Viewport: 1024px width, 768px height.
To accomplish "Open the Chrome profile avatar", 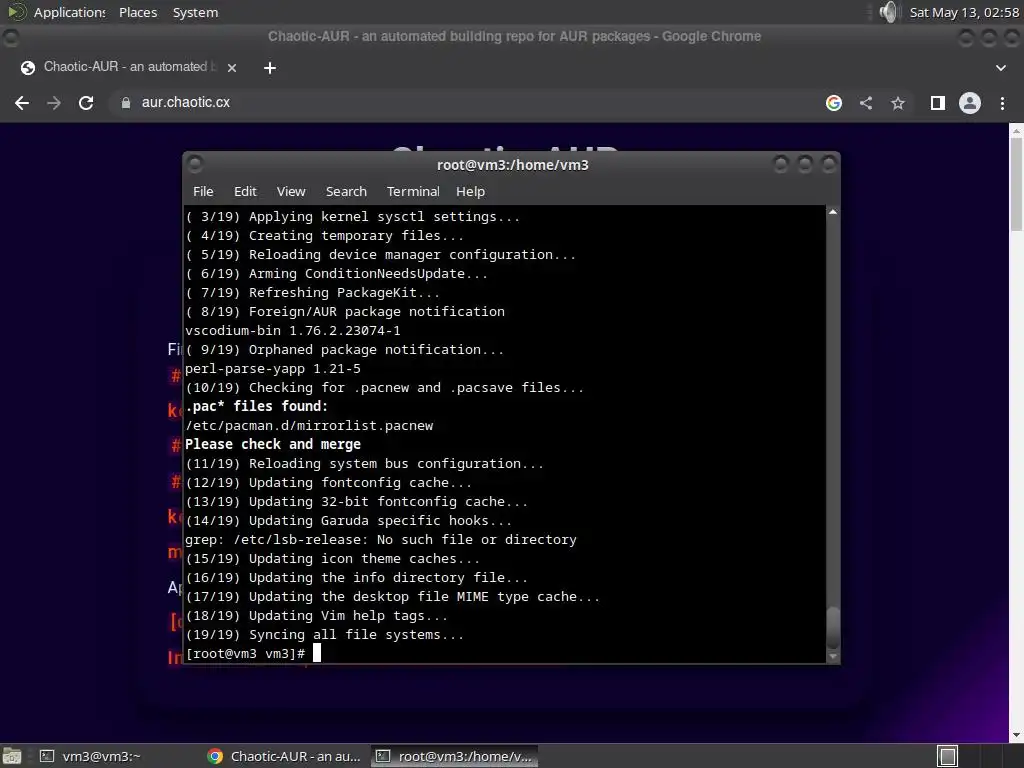I will click(x=970, y=103).
